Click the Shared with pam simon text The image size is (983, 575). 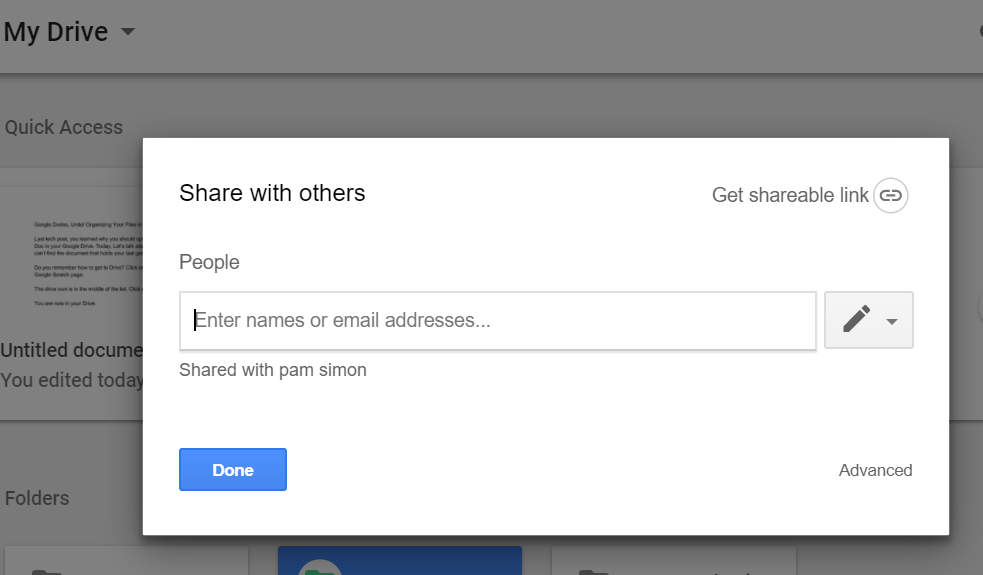(x=273, y=370)
